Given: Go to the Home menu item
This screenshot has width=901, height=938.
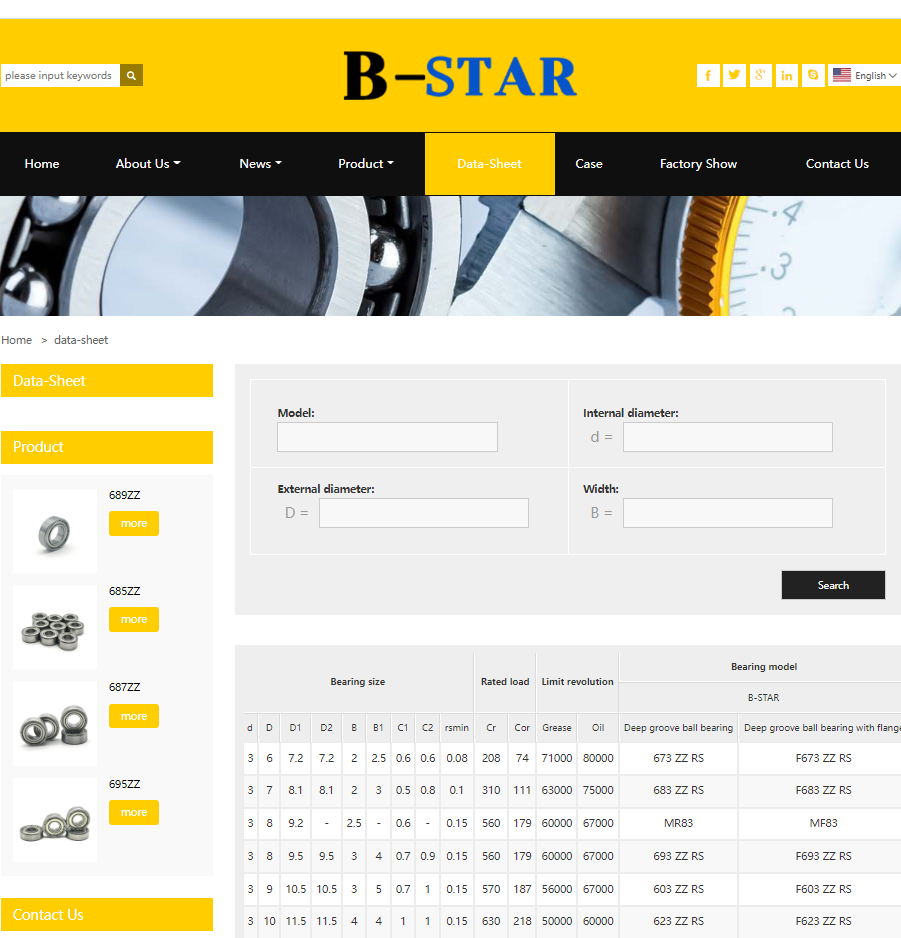Looking at the screenshot, I should point(42,164).
